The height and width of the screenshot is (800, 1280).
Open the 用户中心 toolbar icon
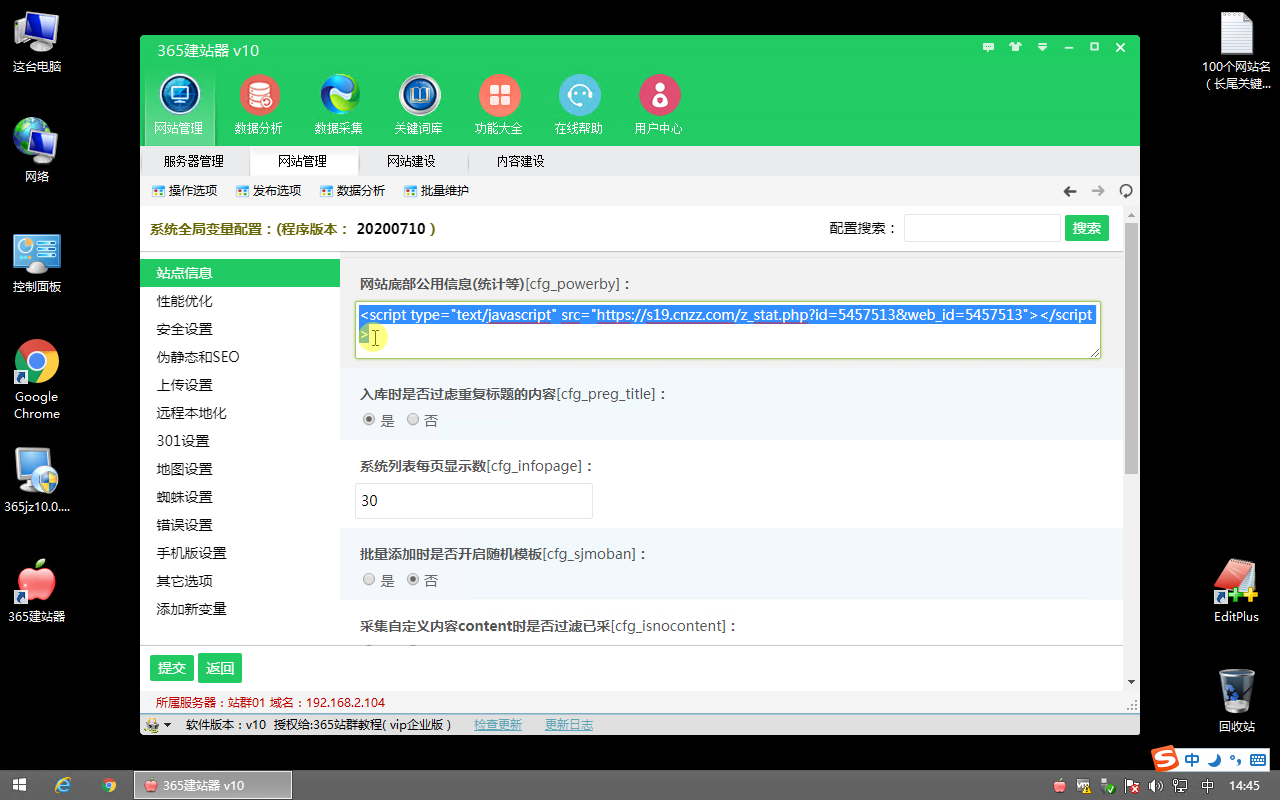[659, 105]
